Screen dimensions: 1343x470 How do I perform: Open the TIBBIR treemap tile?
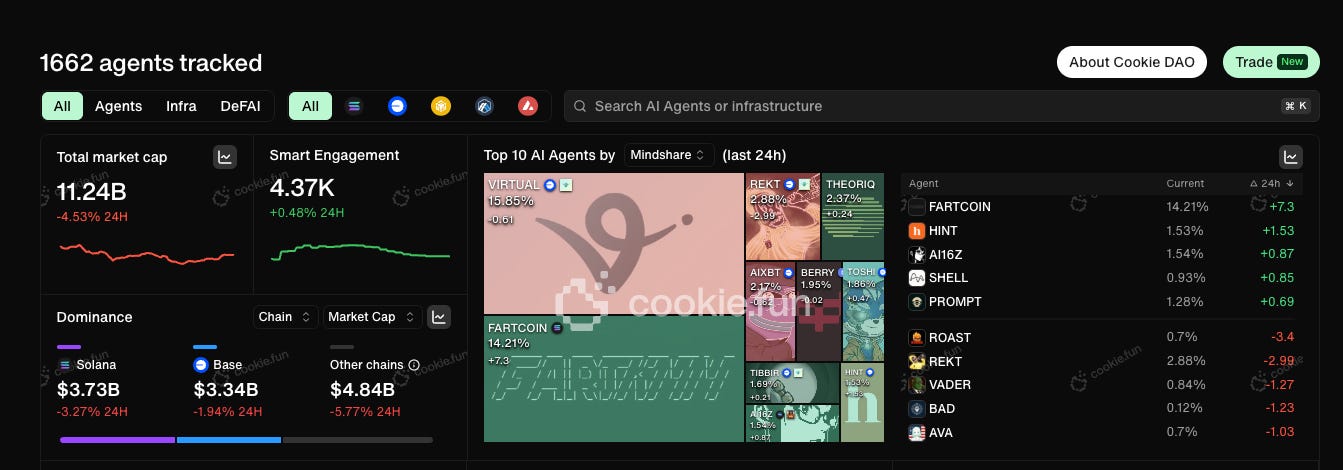point(792,382)
